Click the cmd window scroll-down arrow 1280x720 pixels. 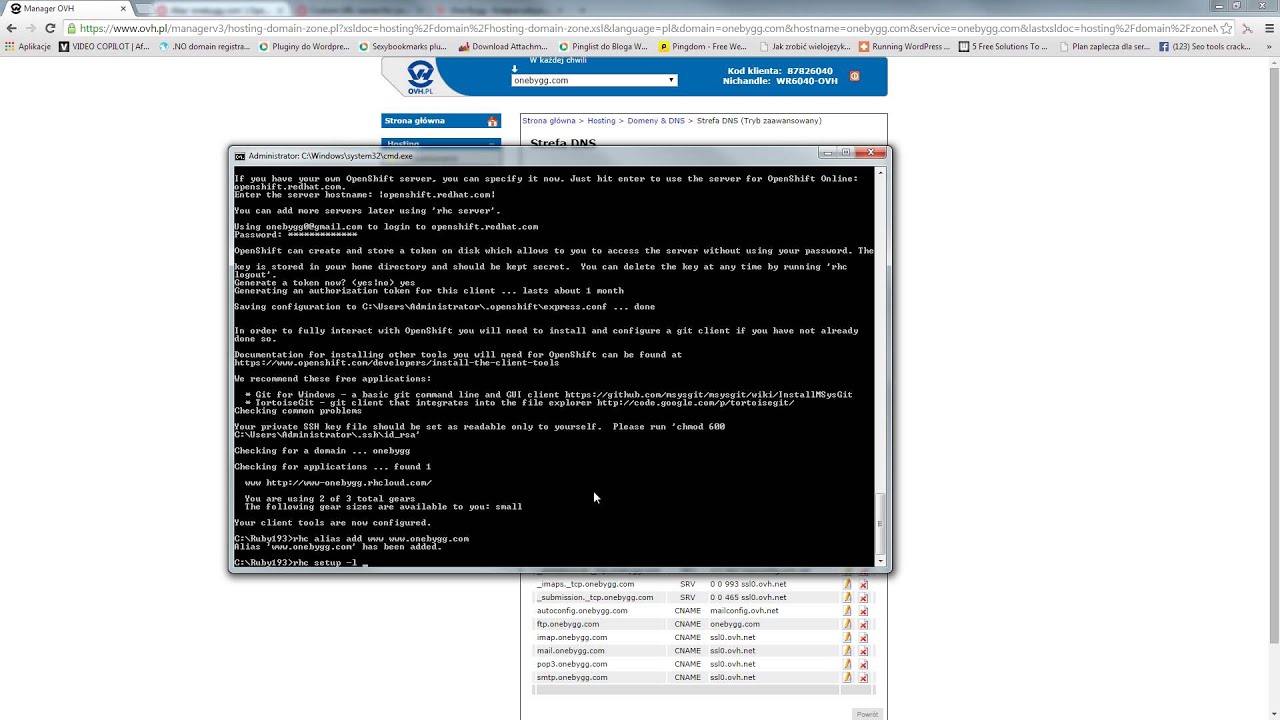pos(880,561)
